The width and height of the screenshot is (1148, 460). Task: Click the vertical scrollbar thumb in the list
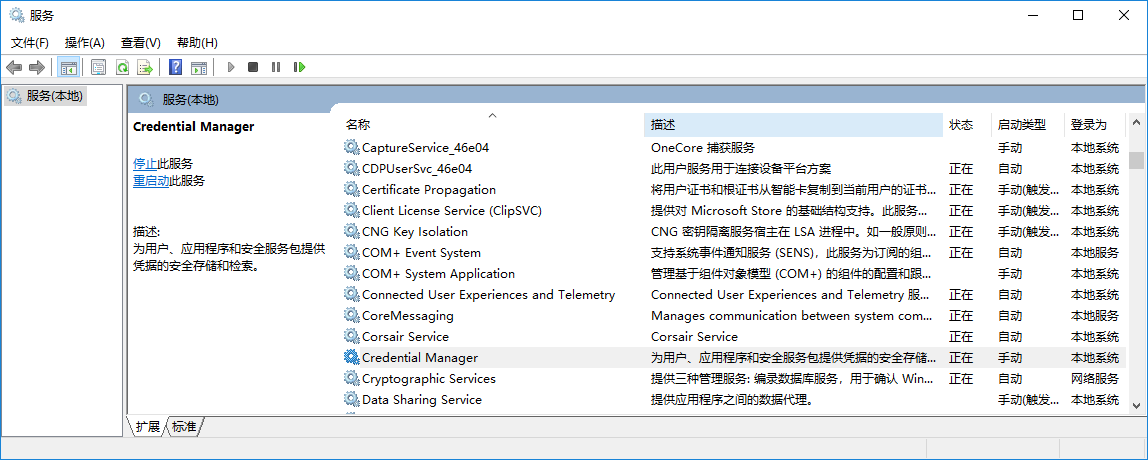tap(1136, 160)
